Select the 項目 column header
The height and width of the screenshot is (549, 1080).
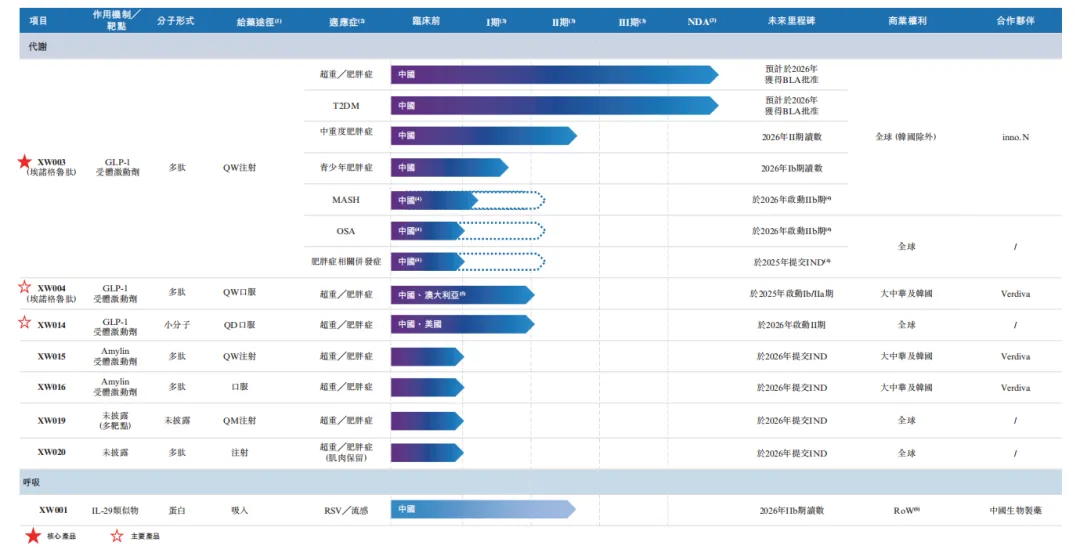[38, 21]
